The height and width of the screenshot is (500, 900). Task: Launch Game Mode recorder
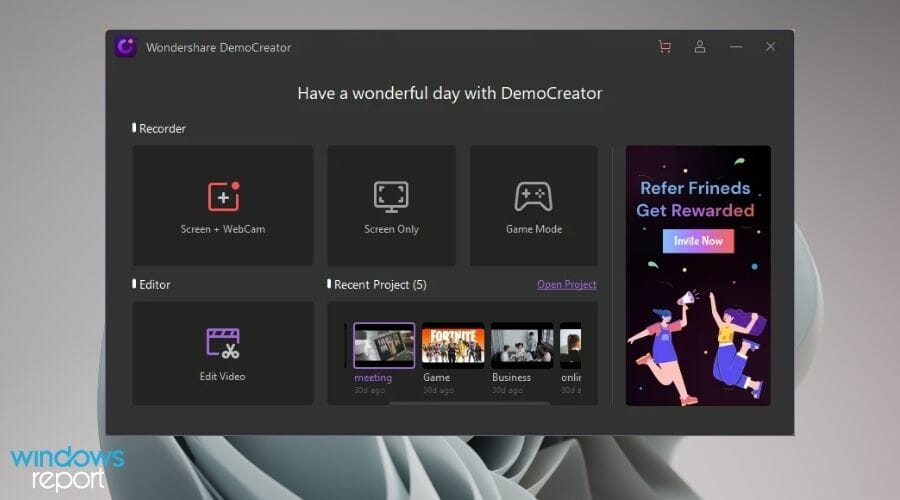534,206
